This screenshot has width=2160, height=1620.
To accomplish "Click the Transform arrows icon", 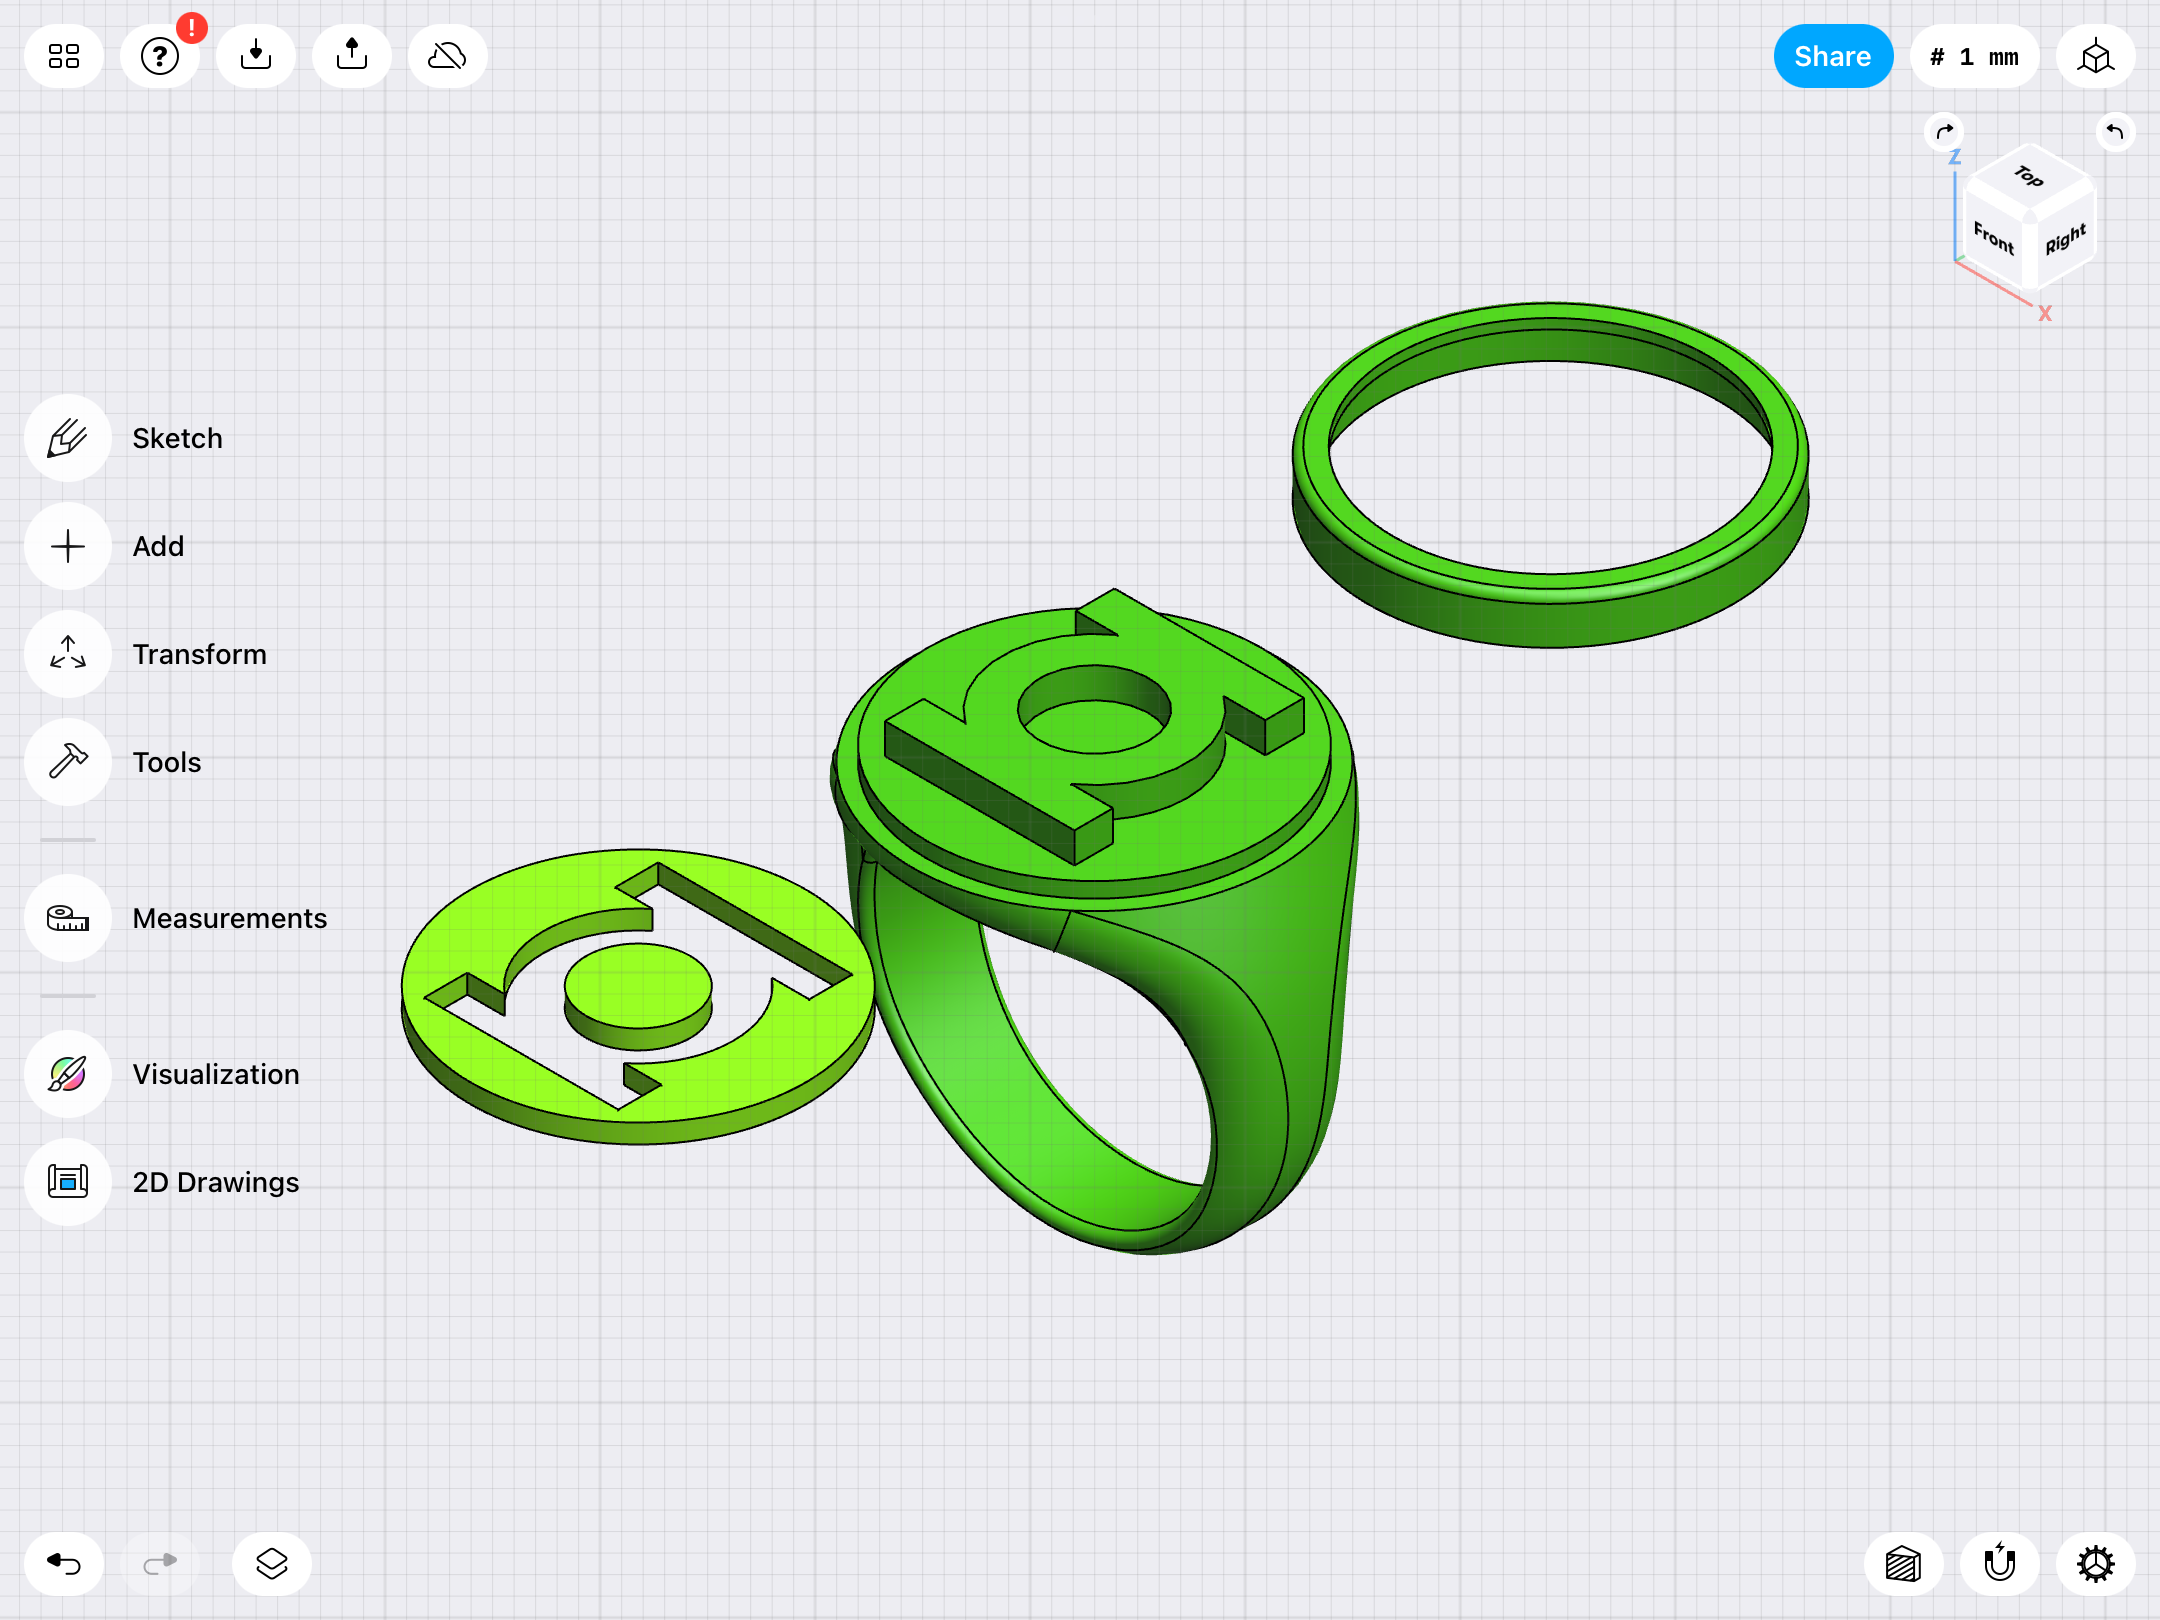I will (x=68, y=654).
